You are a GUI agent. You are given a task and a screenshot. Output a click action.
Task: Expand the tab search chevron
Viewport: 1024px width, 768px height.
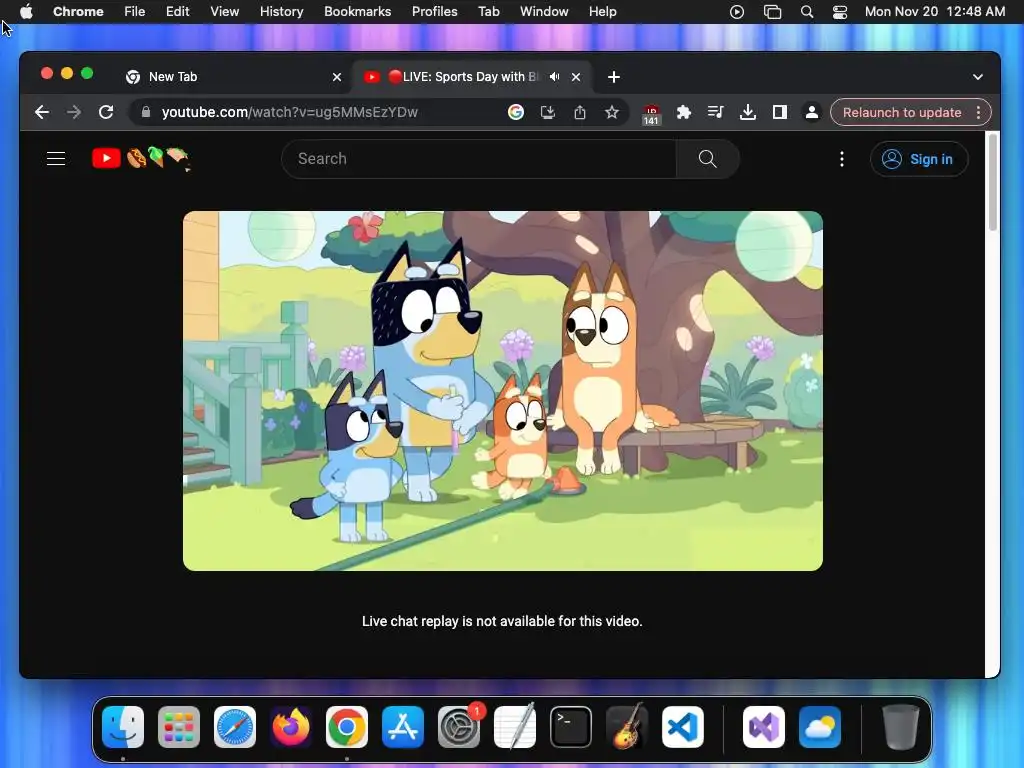point(978,76)
